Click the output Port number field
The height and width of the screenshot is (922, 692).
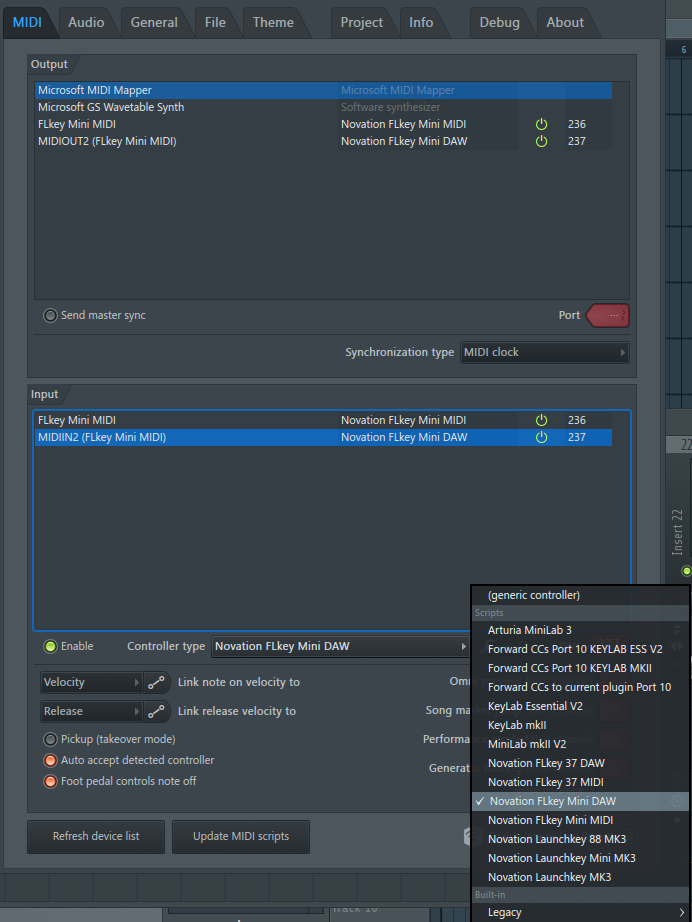[609, 315]
